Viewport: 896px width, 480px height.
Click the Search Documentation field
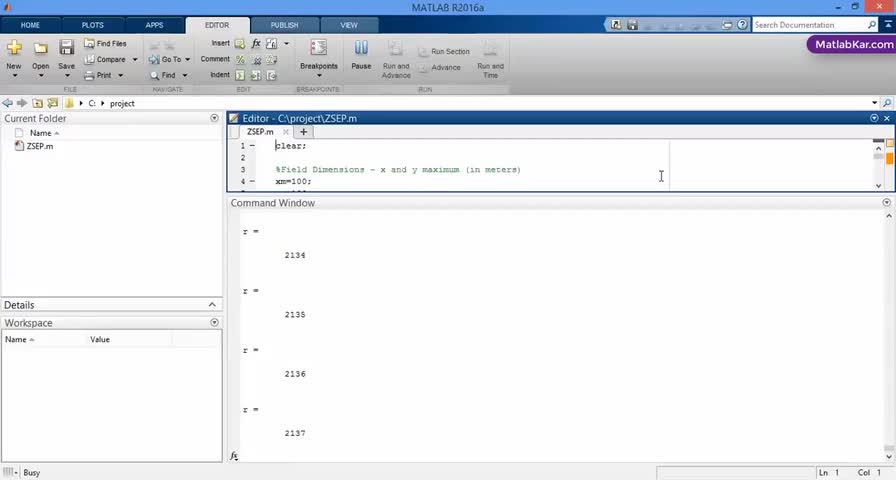(x=809, y=25)
